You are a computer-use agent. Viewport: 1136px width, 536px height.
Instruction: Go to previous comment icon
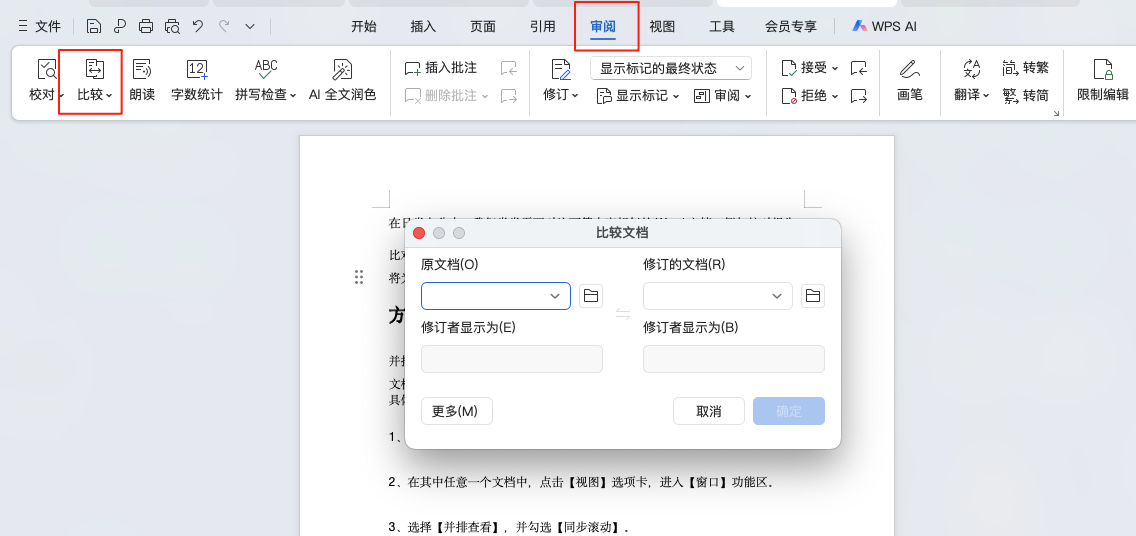[x=509, y=69]
